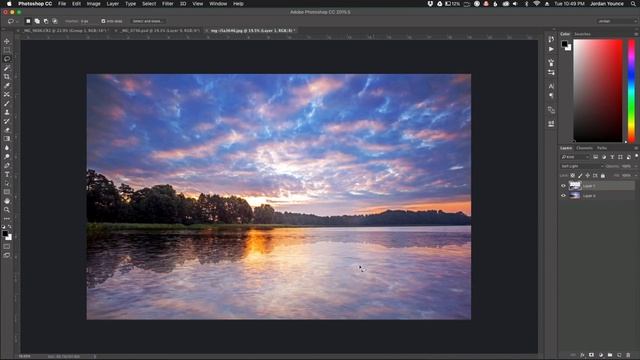Select the Pen tool

point(7,166)
